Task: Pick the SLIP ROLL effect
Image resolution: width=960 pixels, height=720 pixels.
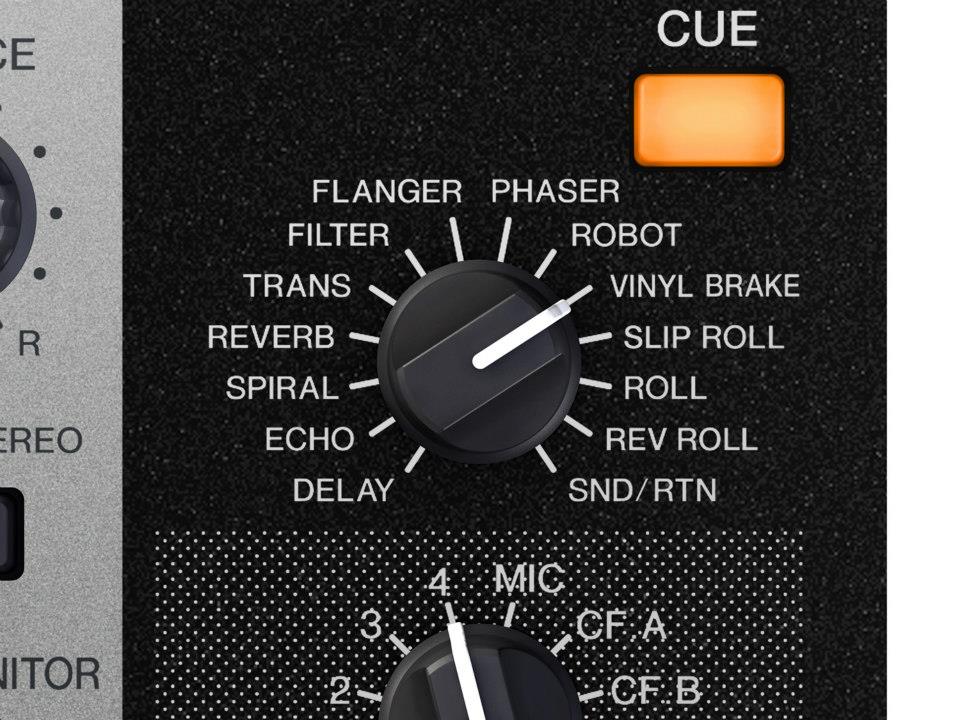Action: (703, 337)
